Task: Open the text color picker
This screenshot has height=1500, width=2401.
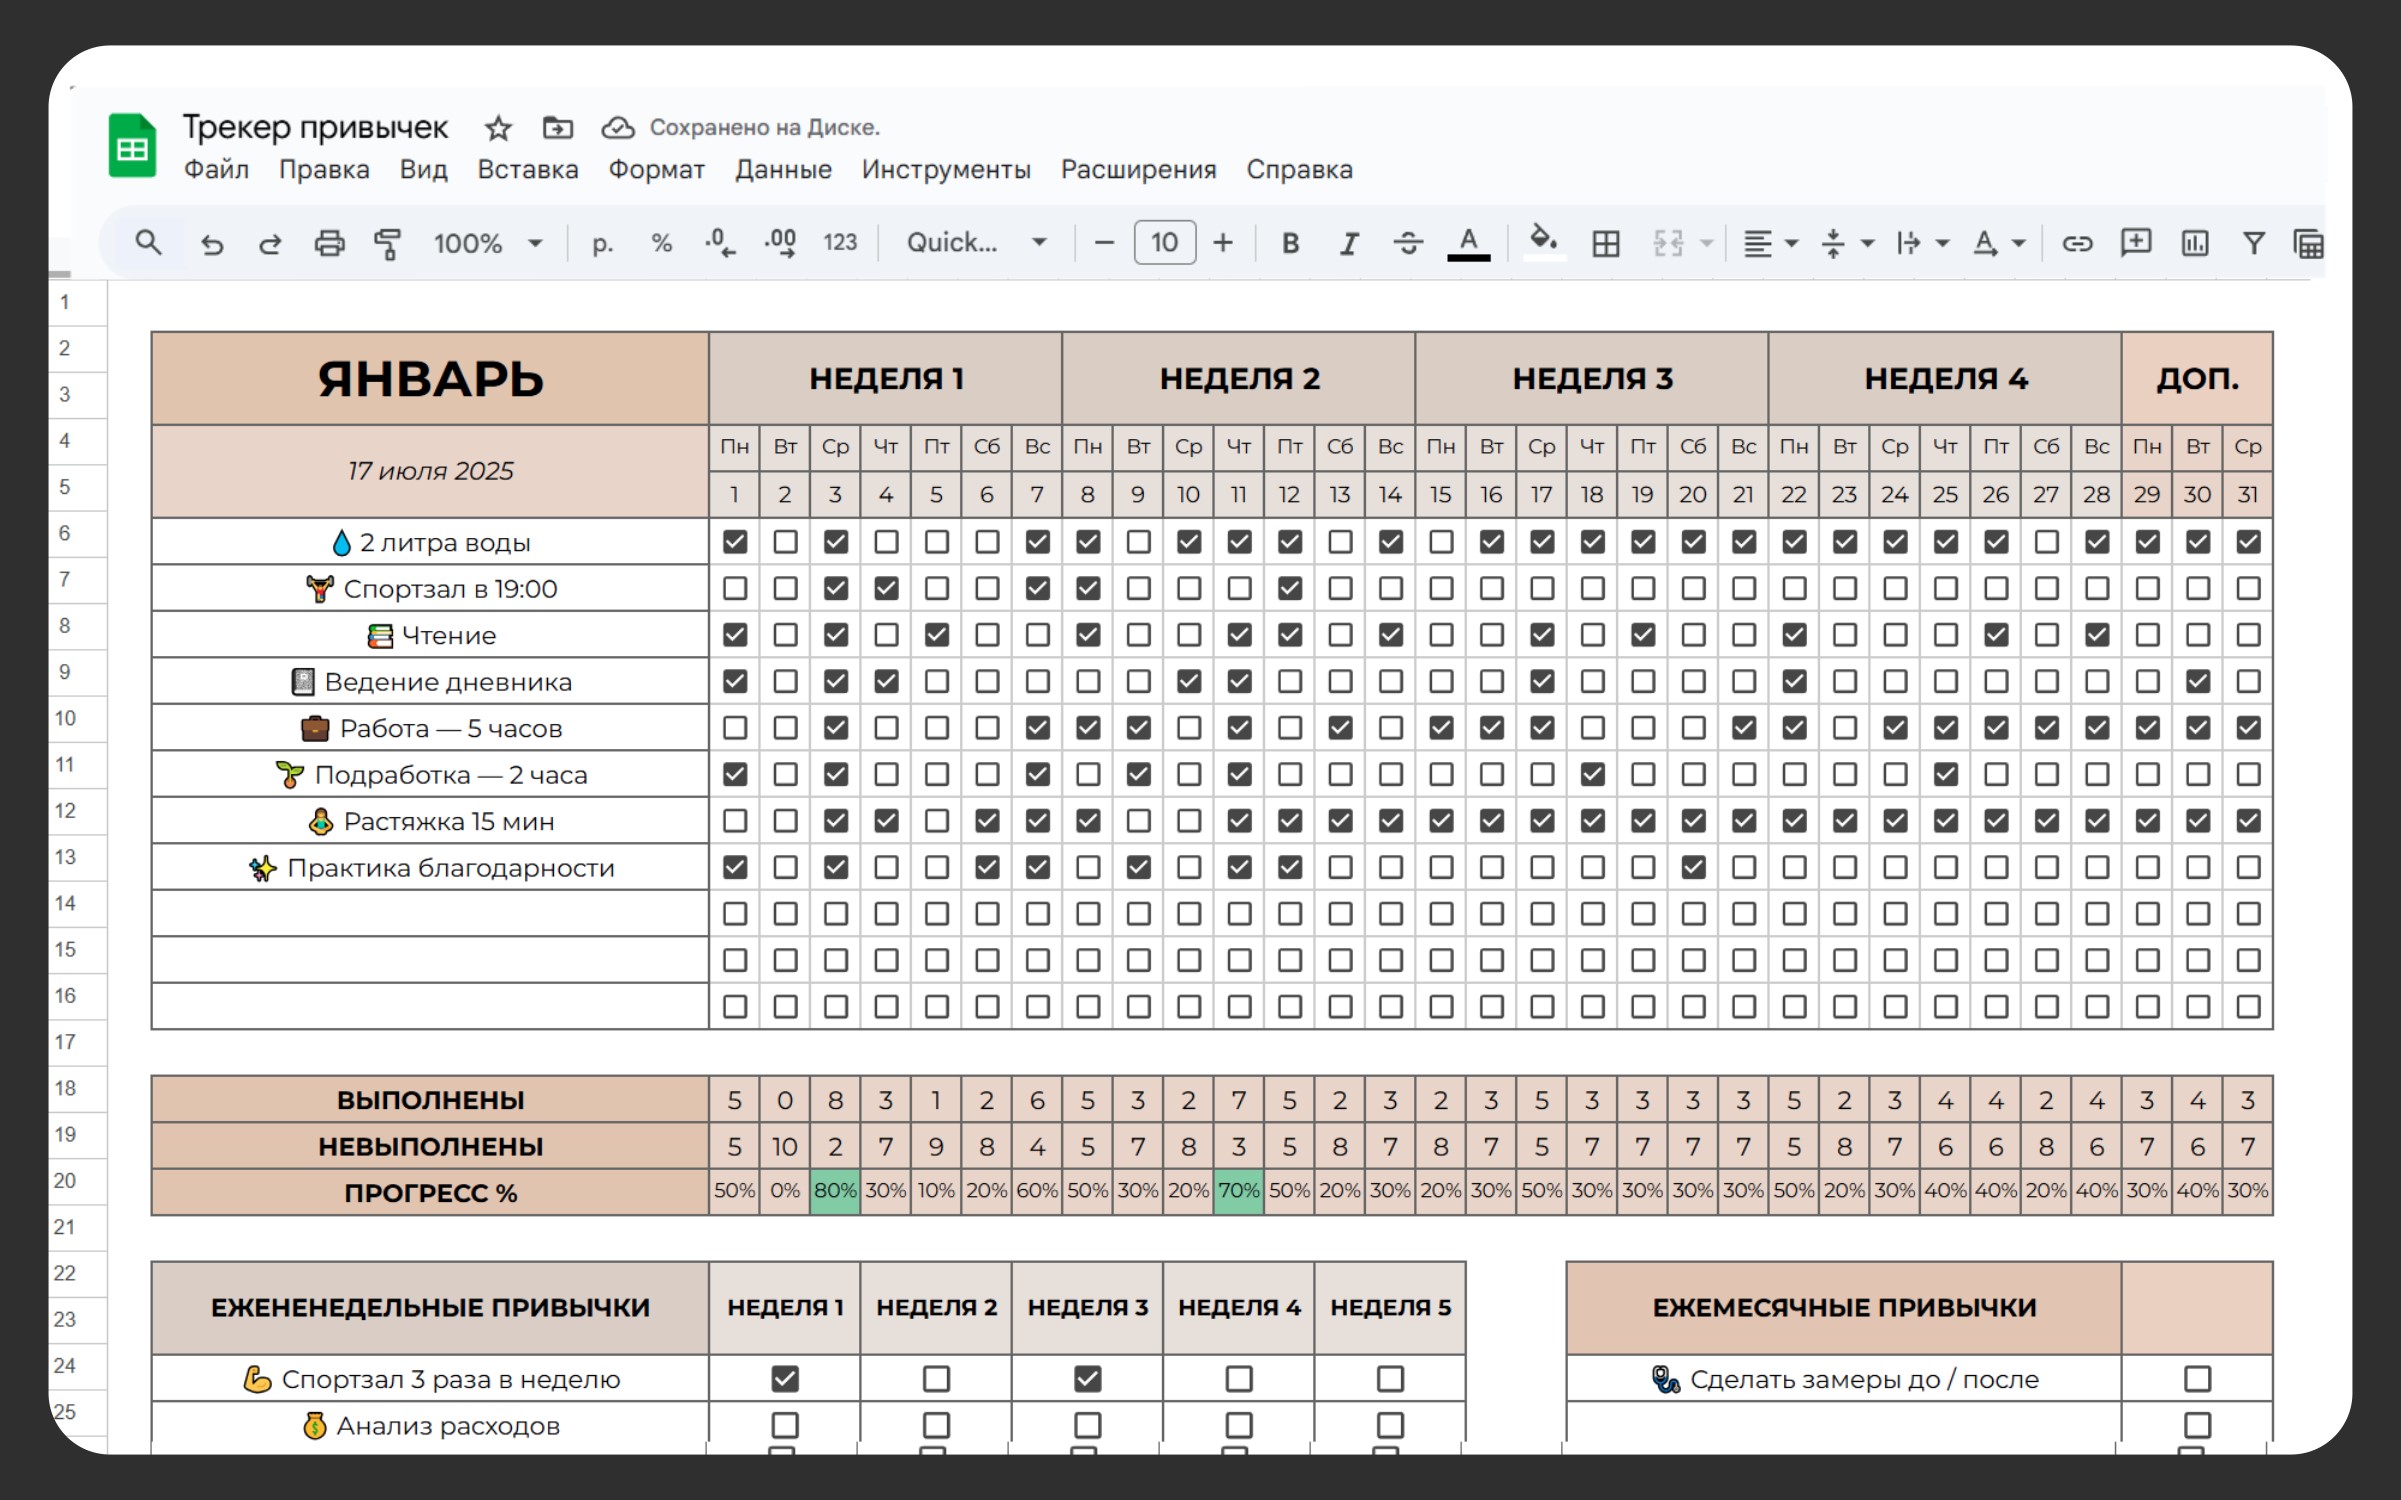Action: click(1468, 243)
